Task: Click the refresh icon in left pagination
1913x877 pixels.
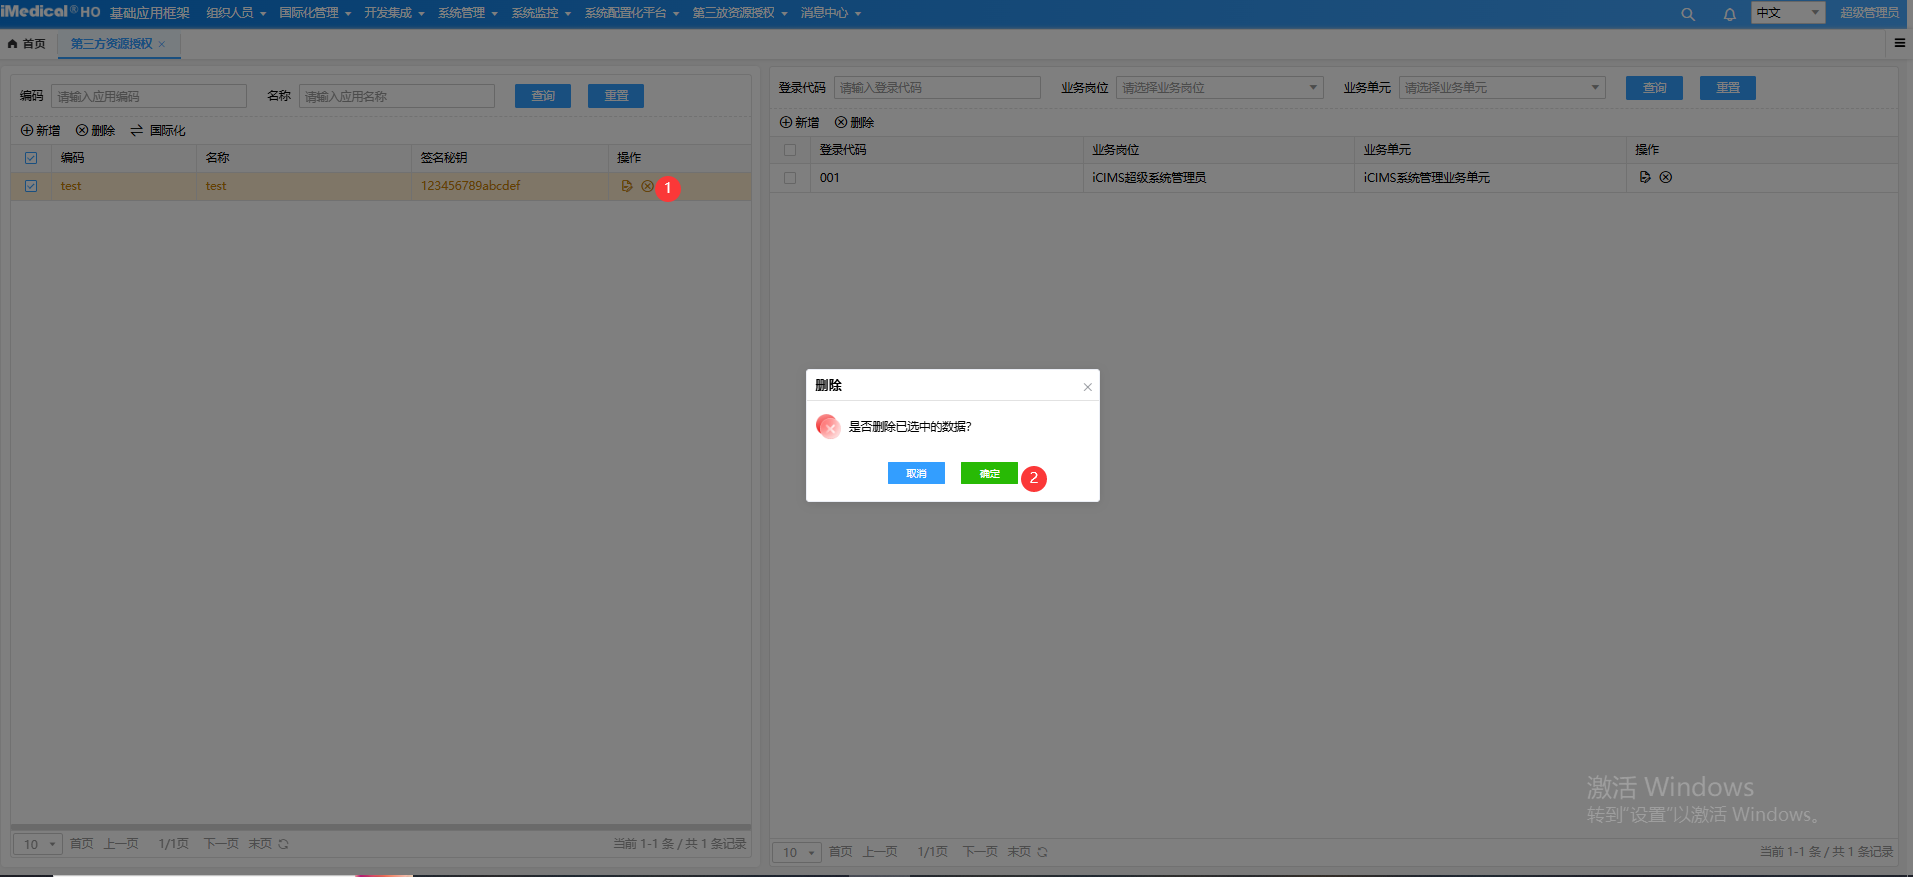Action: (x=284, y=844)
